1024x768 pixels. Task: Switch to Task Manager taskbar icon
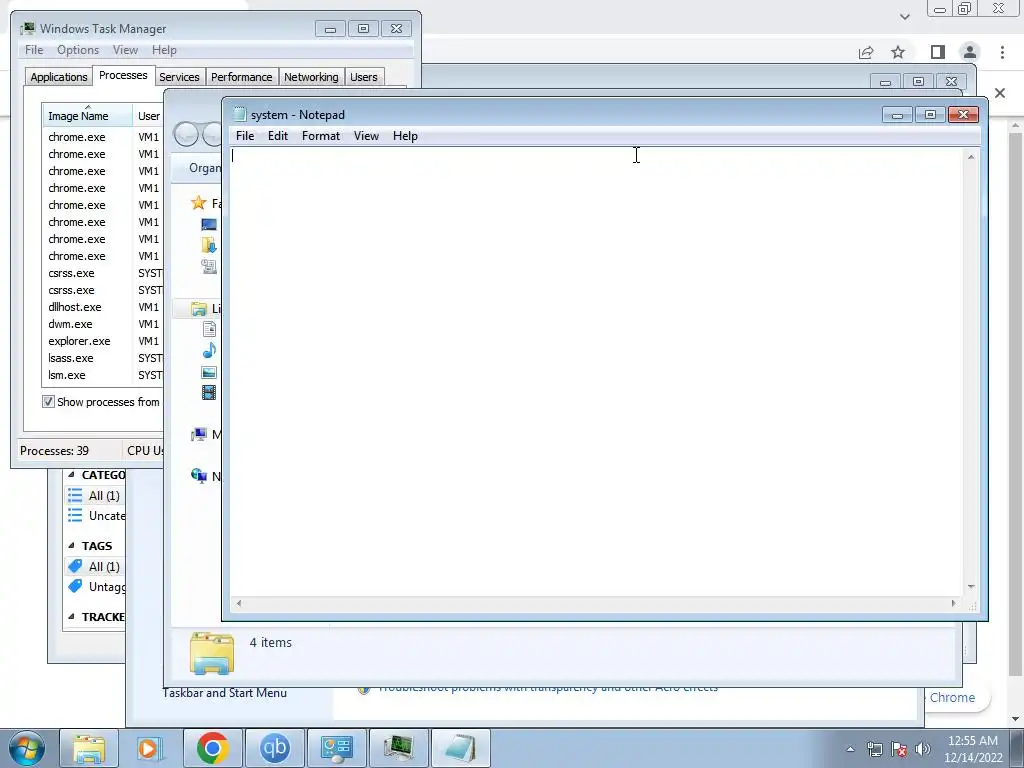point(398,748)
